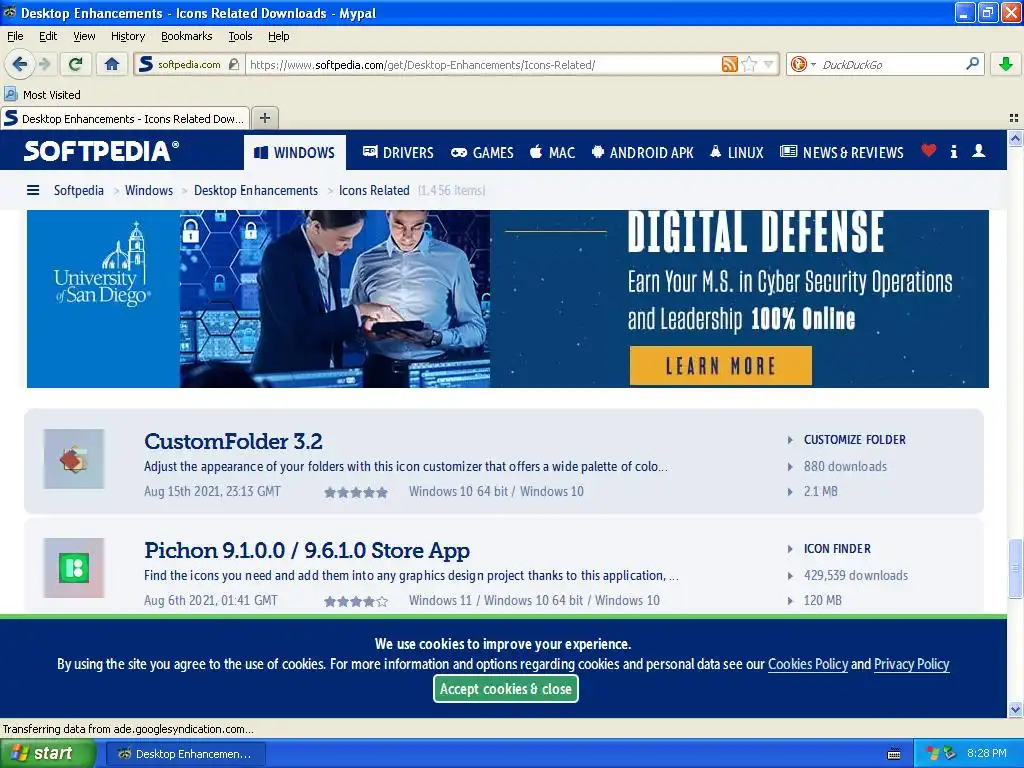Open Pichon 9.1.0.0 / 9.6.1.0 Store App link
This screenshot has width=1024, height=768.
pos(307,551)
